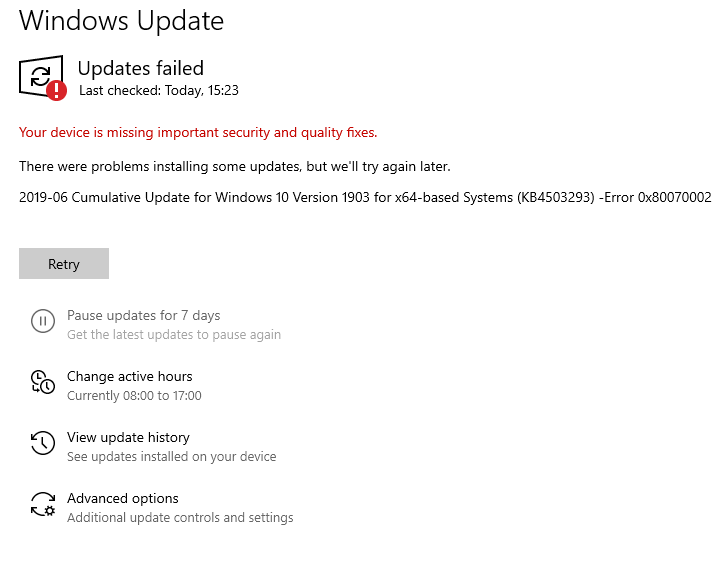Click the KB4503293 cumulative update error line
The height and width of the screenshot is (563, 721).
coord(365,197)
